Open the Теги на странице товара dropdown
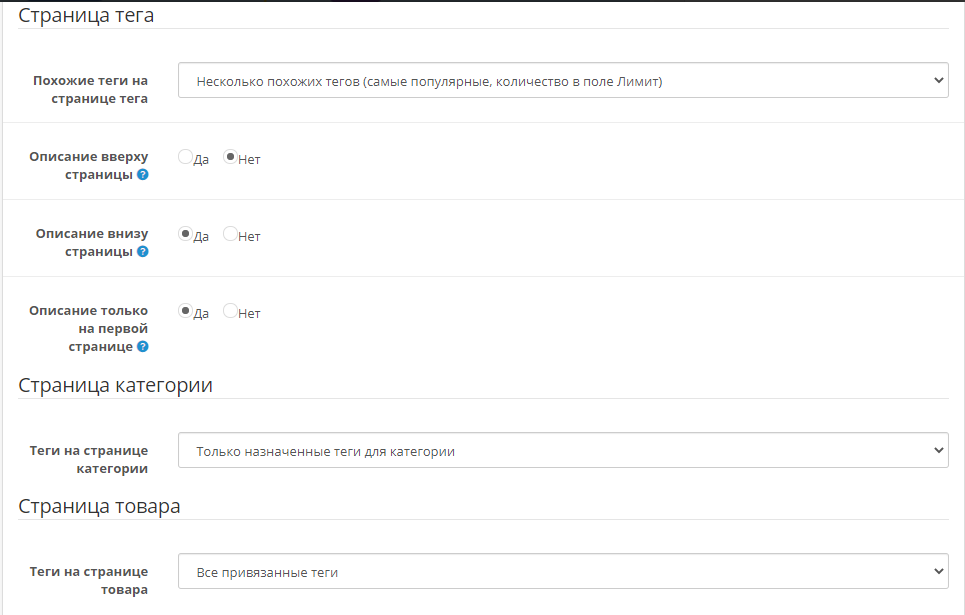The image size is (965, 615). (x=563, y=572)
